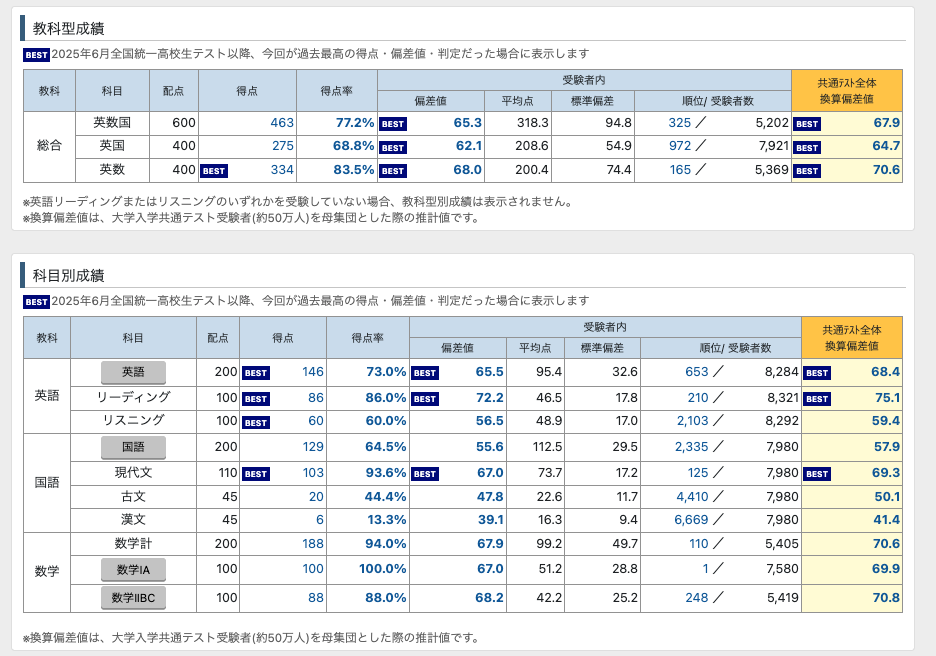936x656 pixels.
Task: Click the BEST badge beside 75.1
Action: [817, 399]
